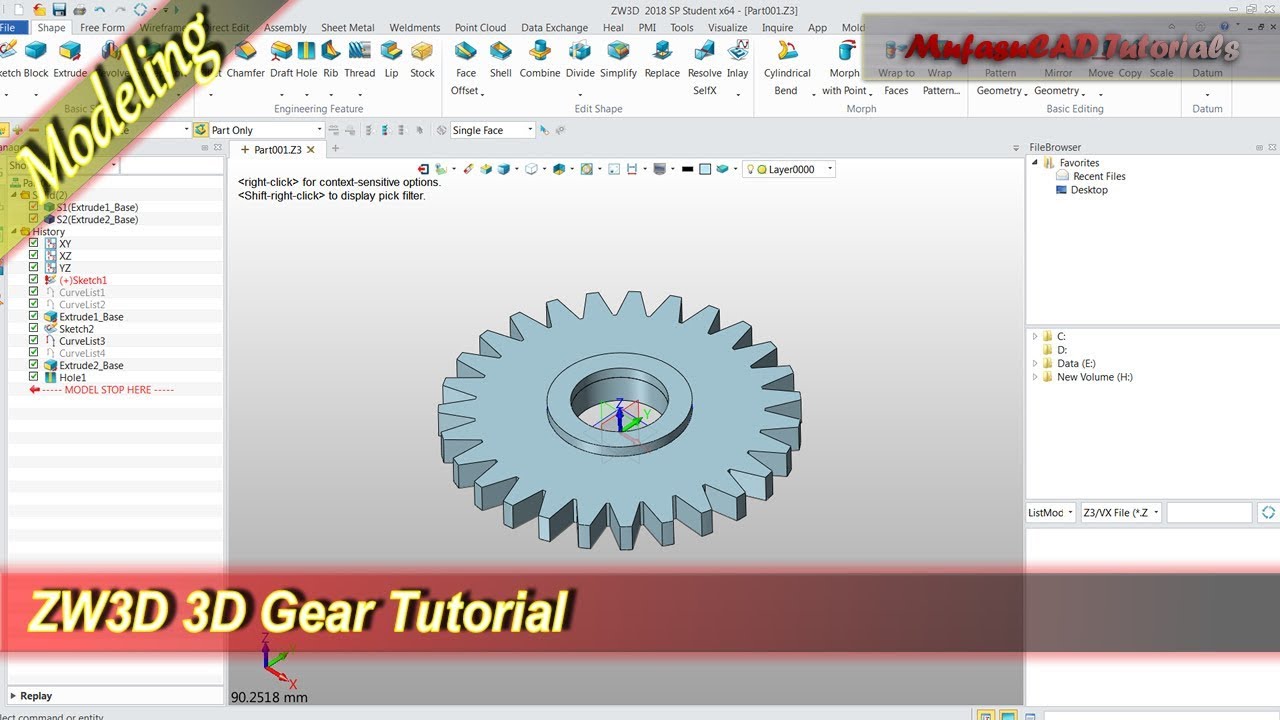
Task: Uncheck the XY plane checkbox
Action: click(x=34, y=243)
